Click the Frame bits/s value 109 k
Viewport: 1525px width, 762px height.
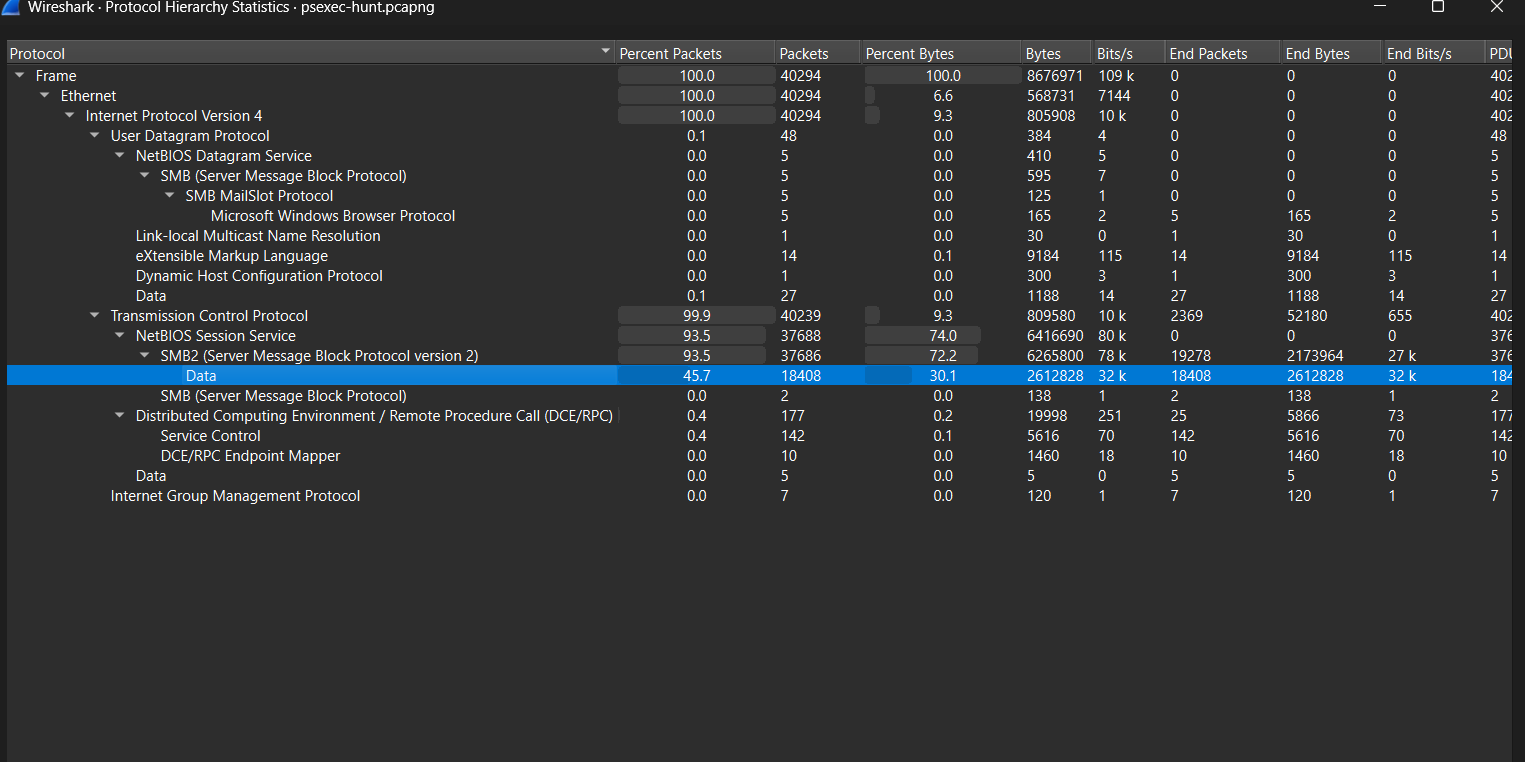(1116, 76)
